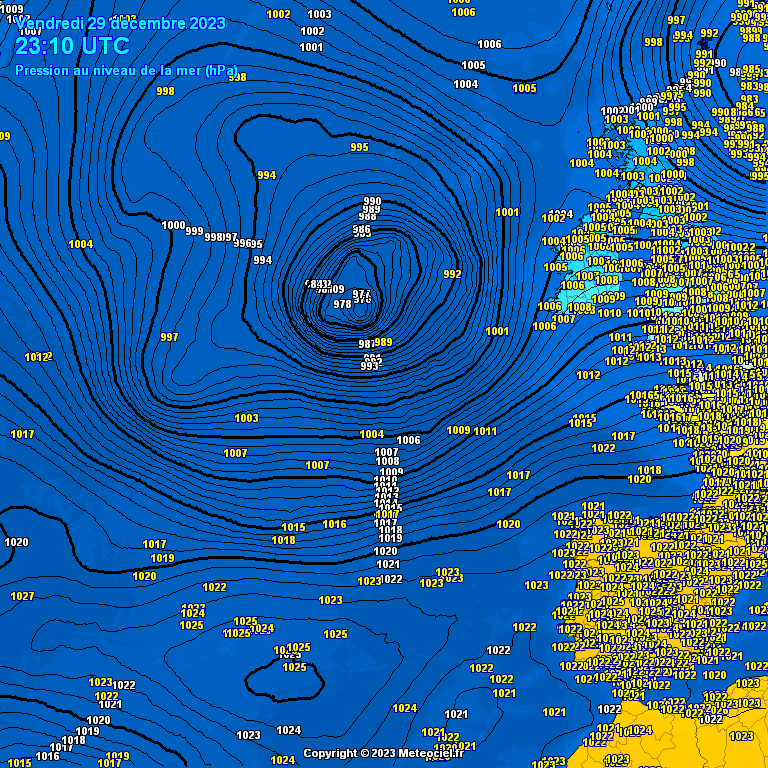Select the white 1020 label at left edge
The width and height of the screenshot is (768, 768).
click(17, 542)
